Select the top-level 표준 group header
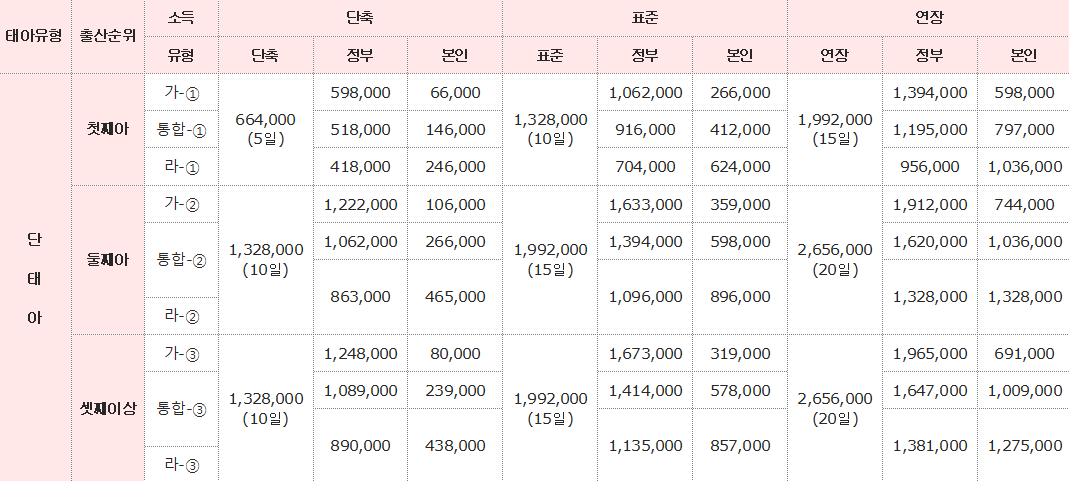The width and height of the screenshot is (1069, 481). (x=645, y=18)
